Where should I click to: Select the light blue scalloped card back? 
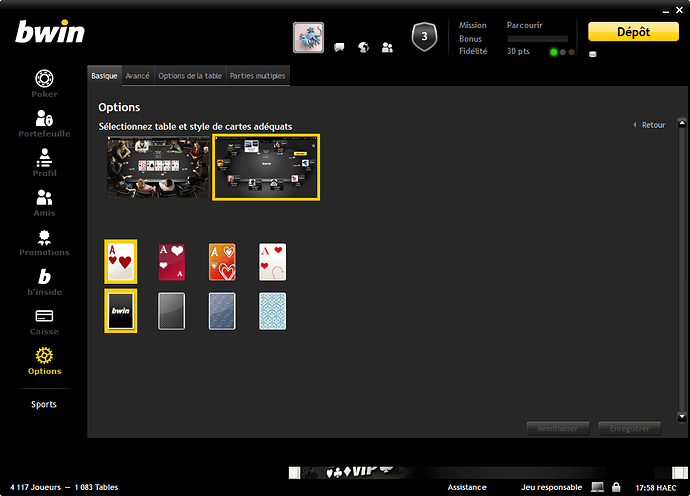tap(272, 311)
